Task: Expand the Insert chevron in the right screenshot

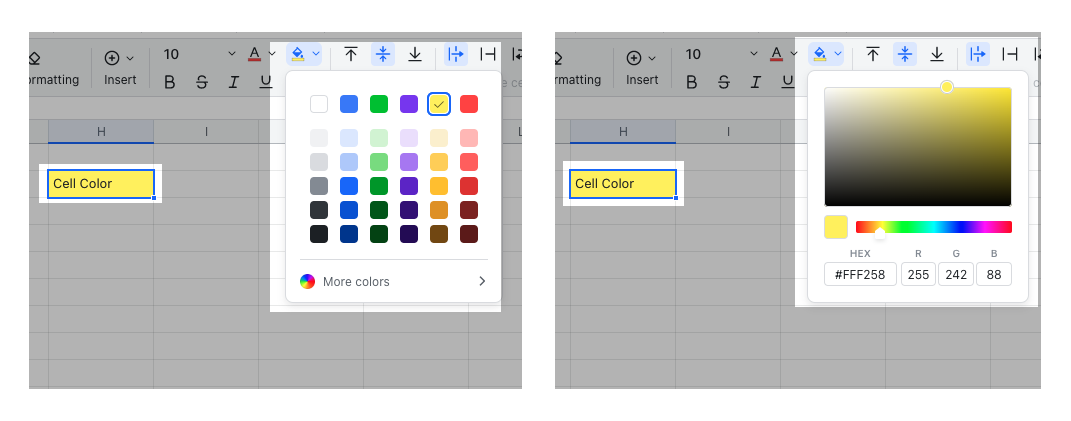Action: 652,58
